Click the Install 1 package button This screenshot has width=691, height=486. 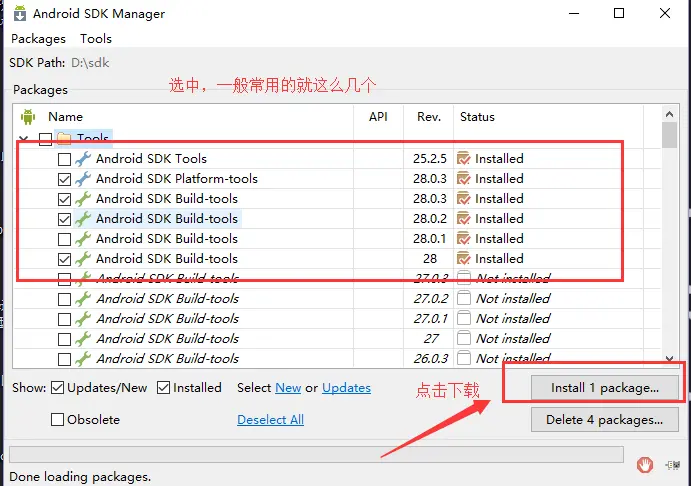pyautogui.click(x=605, y=388)
